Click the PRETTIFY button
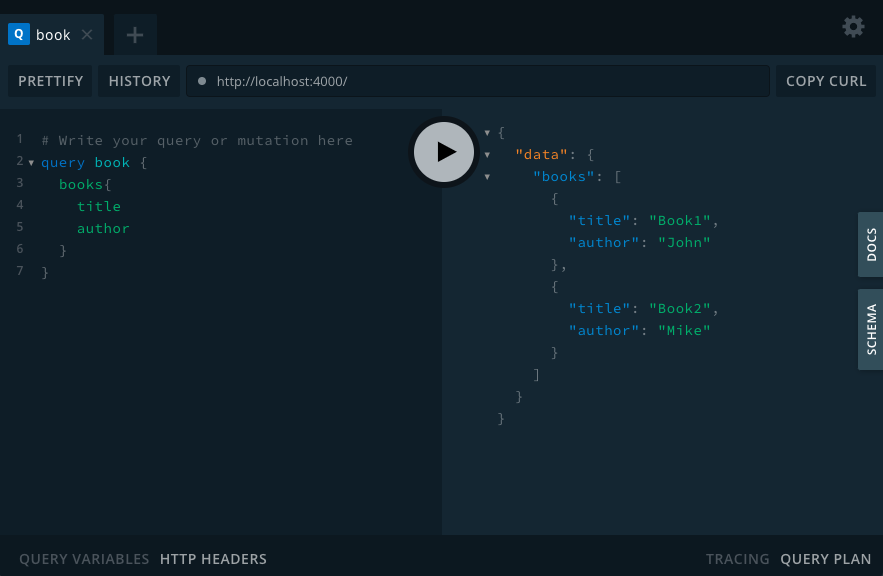883x576 pixels. (x=50, y=81)
